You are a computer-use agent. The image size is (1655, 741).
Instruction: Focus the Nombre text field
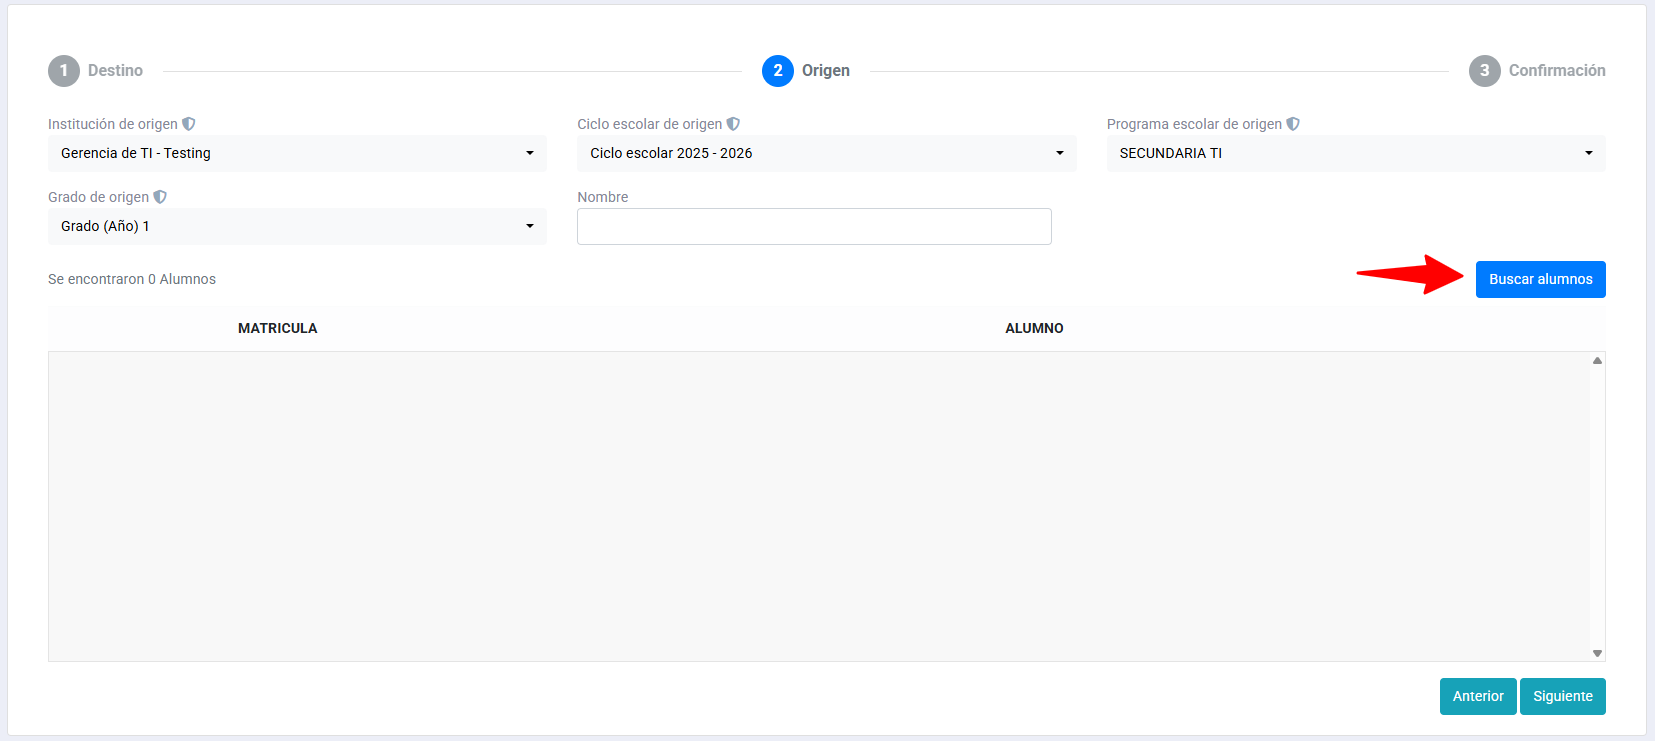pos(814,226)
